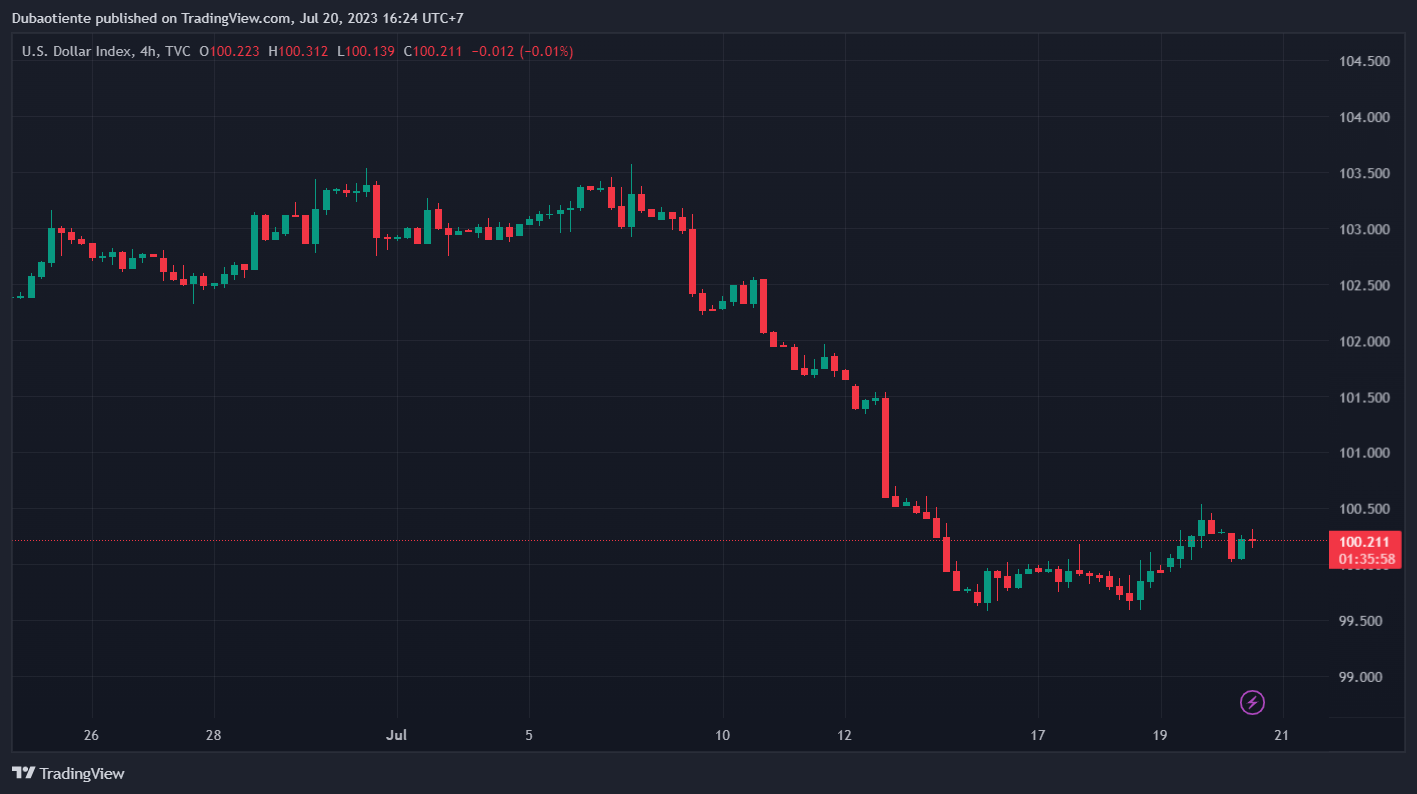Click the High value H100.312
The image size is (1417, 794).
(x=298, y=51)
